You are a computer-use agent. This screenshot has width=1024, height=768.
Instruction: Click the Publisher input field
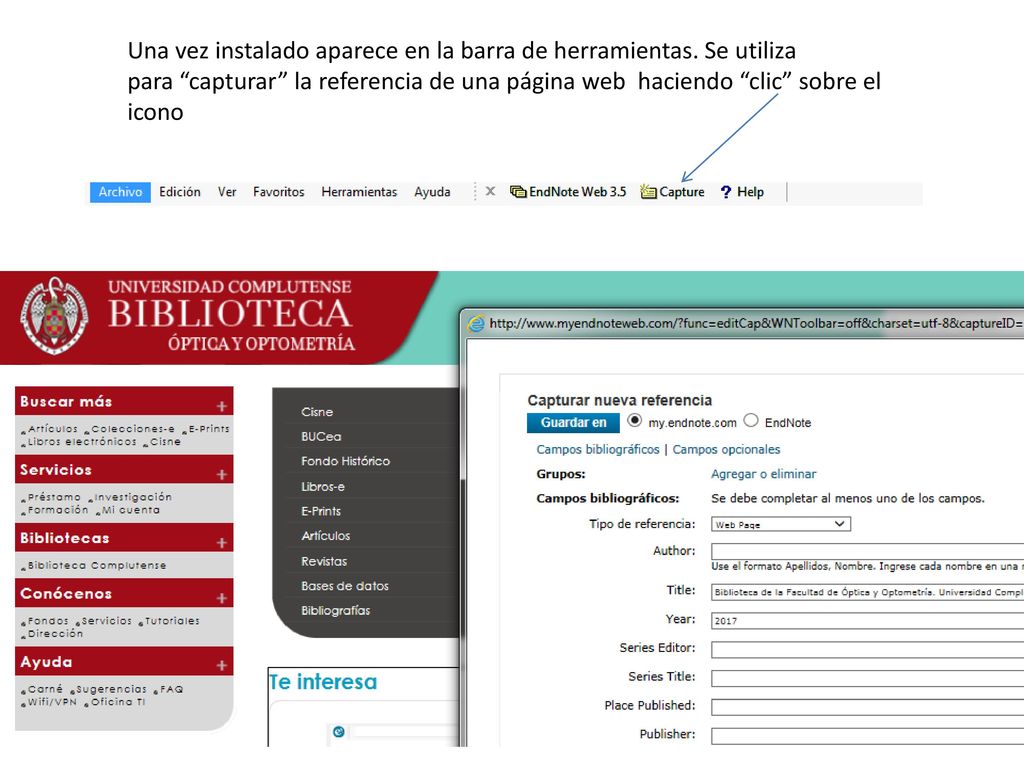[x=867, y=736]
